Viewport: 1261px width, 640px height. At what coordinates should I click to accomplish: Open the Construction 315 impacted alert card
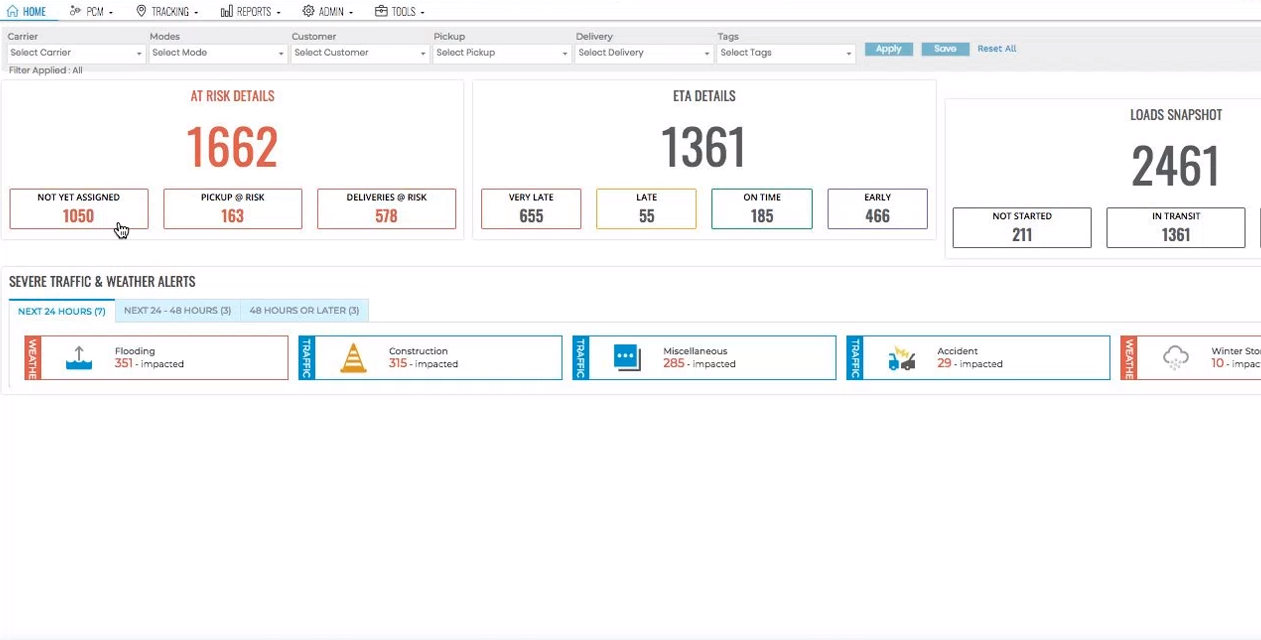(x=430, y=358)
